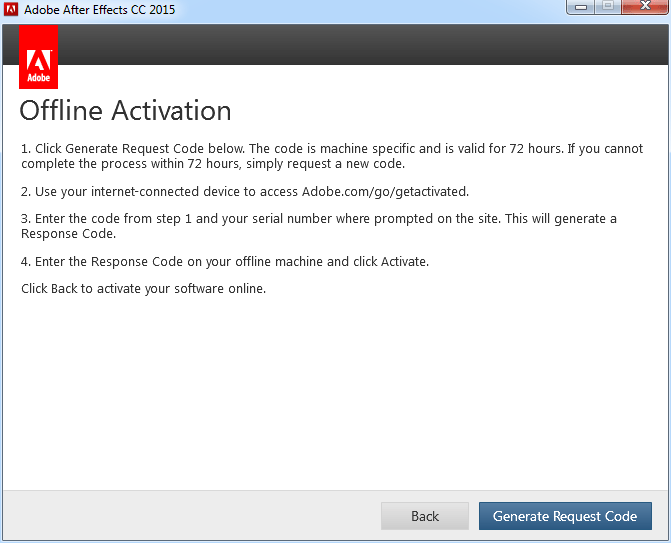Image resolution: width=671 pixels, height=543 pixels.
Task: Click the Generate Request Code button
Action: pyautogui.click(x=565, y=516)
